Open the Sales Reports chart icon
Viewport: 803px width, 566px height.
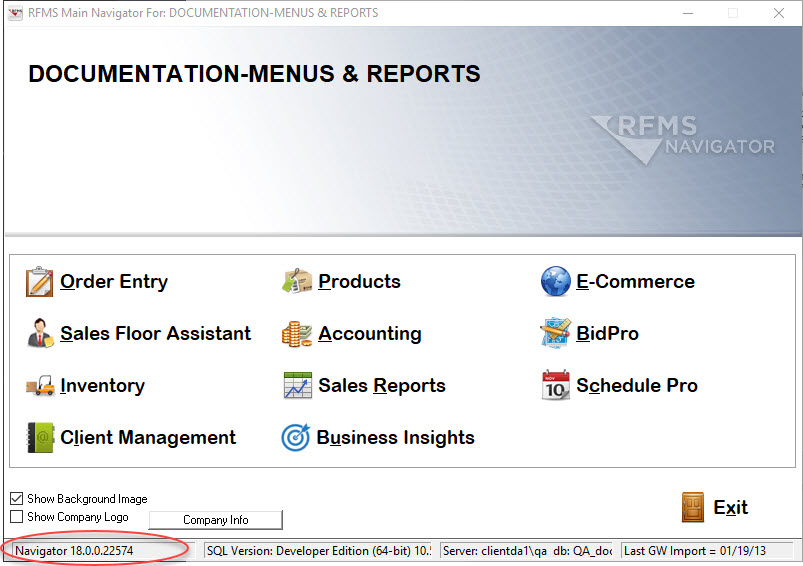[x=298, y=385]
